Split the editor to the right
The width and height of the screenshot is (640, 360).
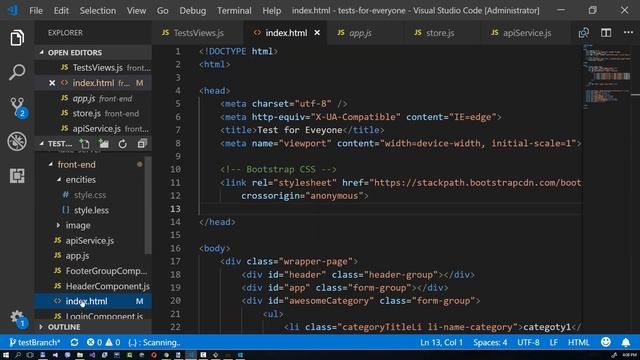click(606, 33)
